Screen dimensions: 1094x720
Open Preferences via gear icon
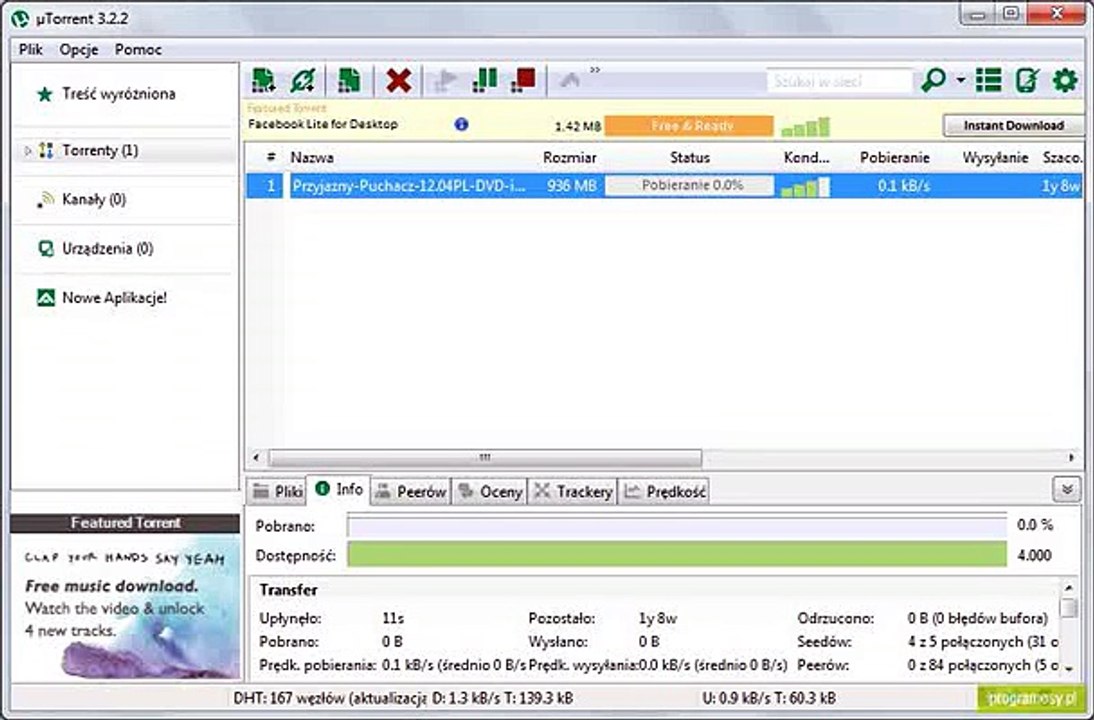click(x=1065, y=80)
